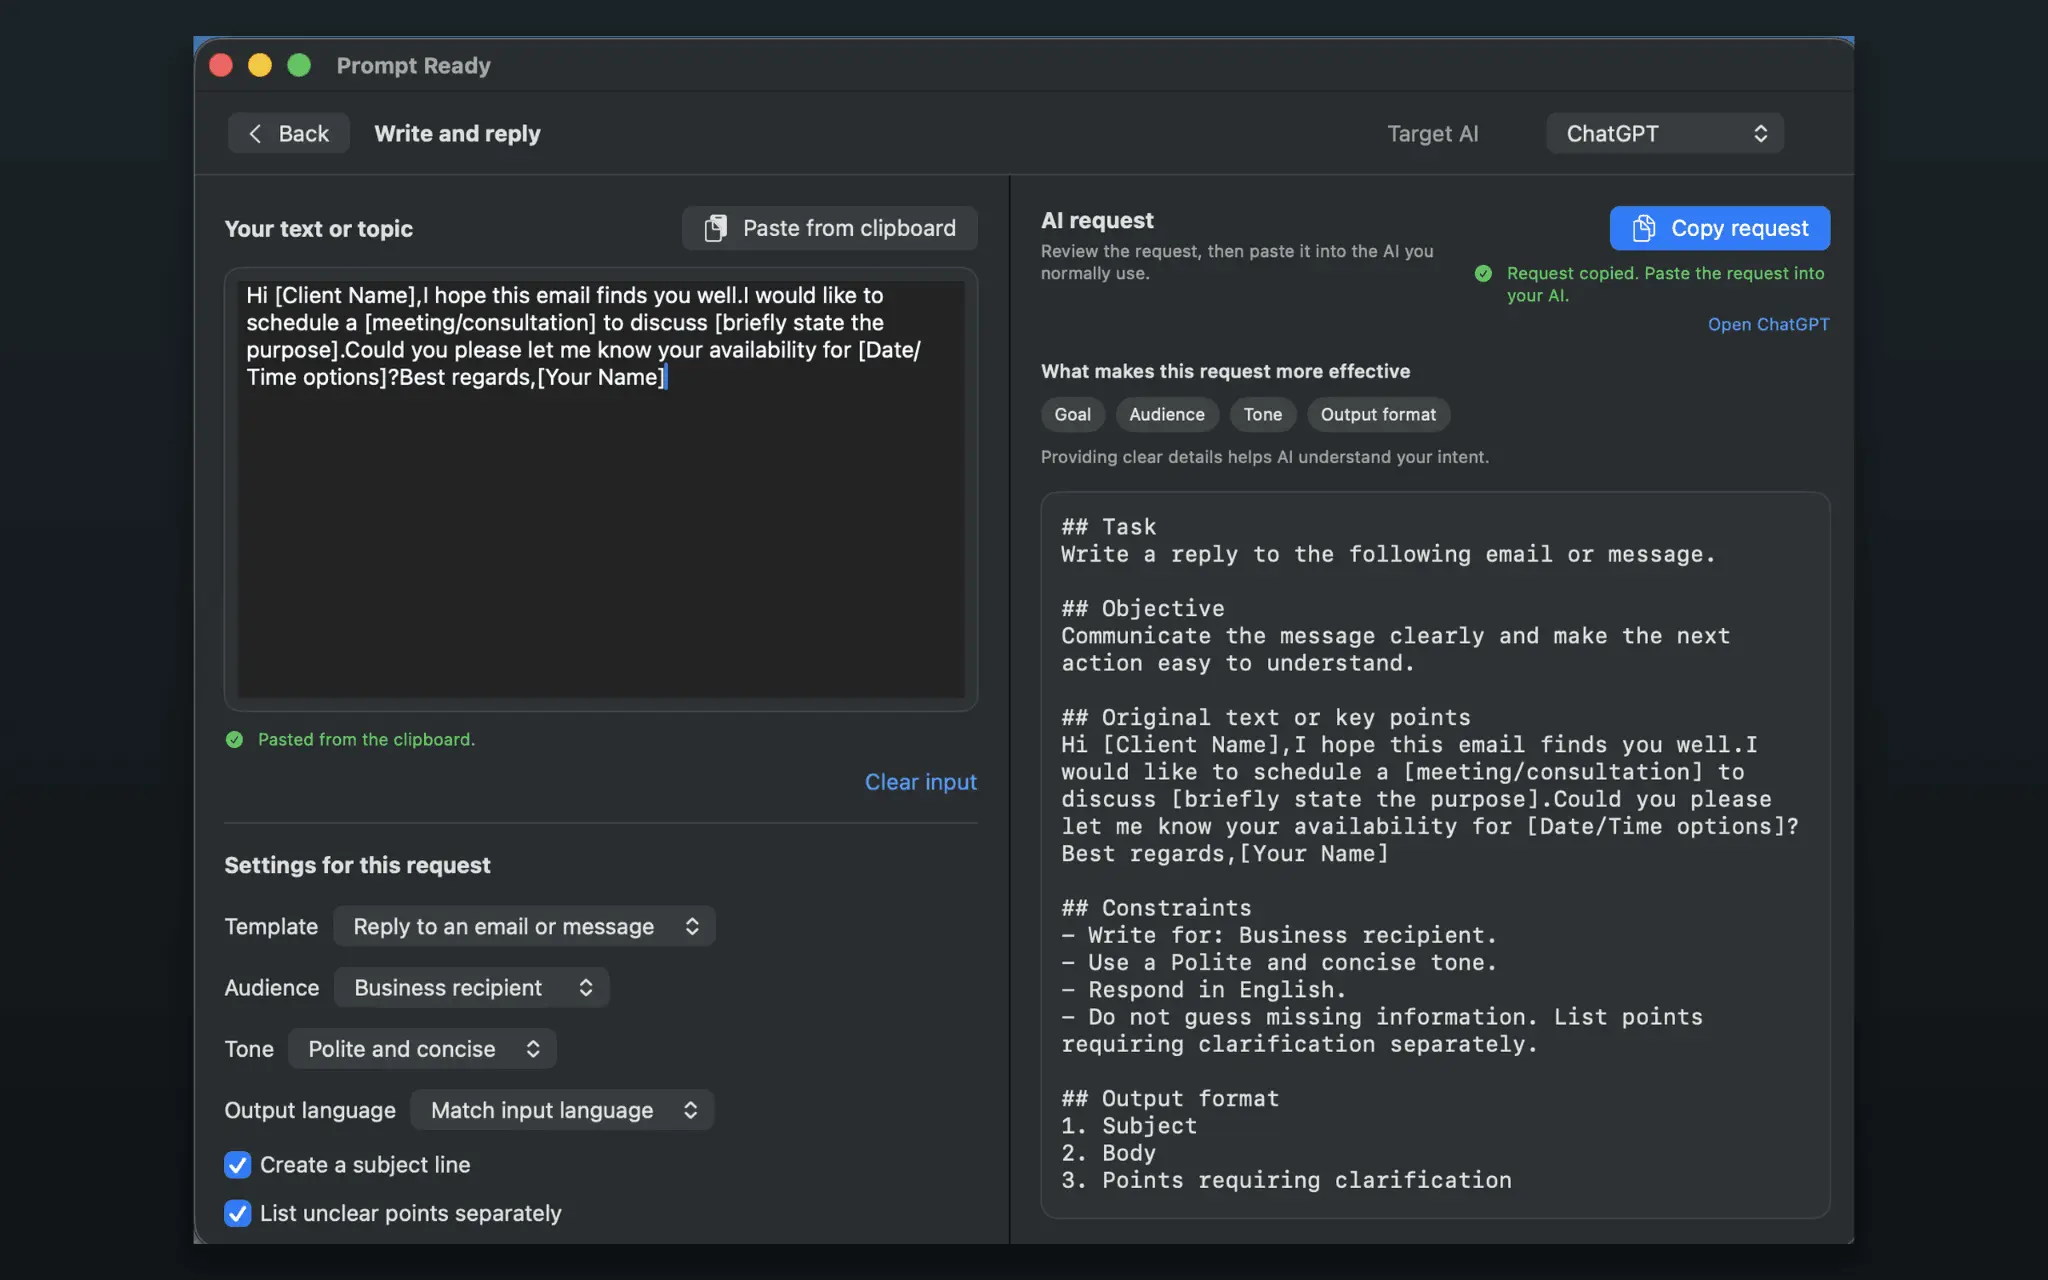Click the copy icon in Copy request
Image resolution: width=2048 pixels, height=1280 pixels.
[1643, 228]
